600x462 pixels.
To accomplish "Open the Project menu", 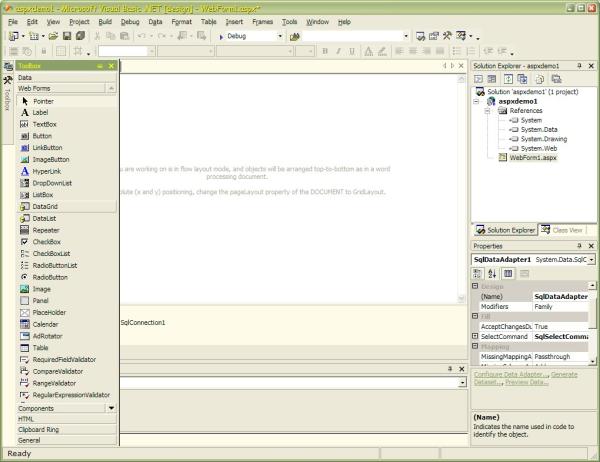I will [79, 22].
